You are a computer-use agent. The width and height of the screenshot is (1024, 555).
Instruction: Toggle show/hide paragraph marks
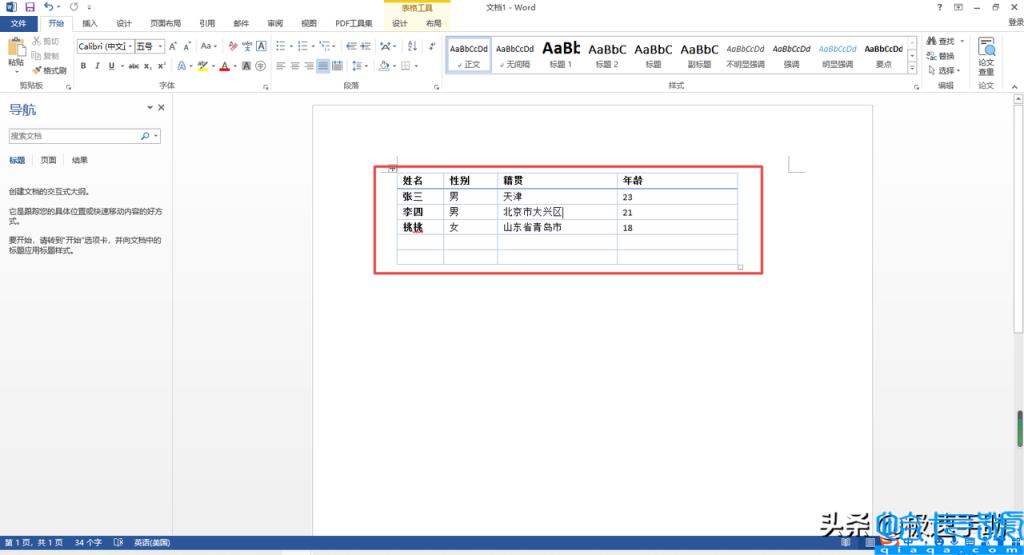432,46
